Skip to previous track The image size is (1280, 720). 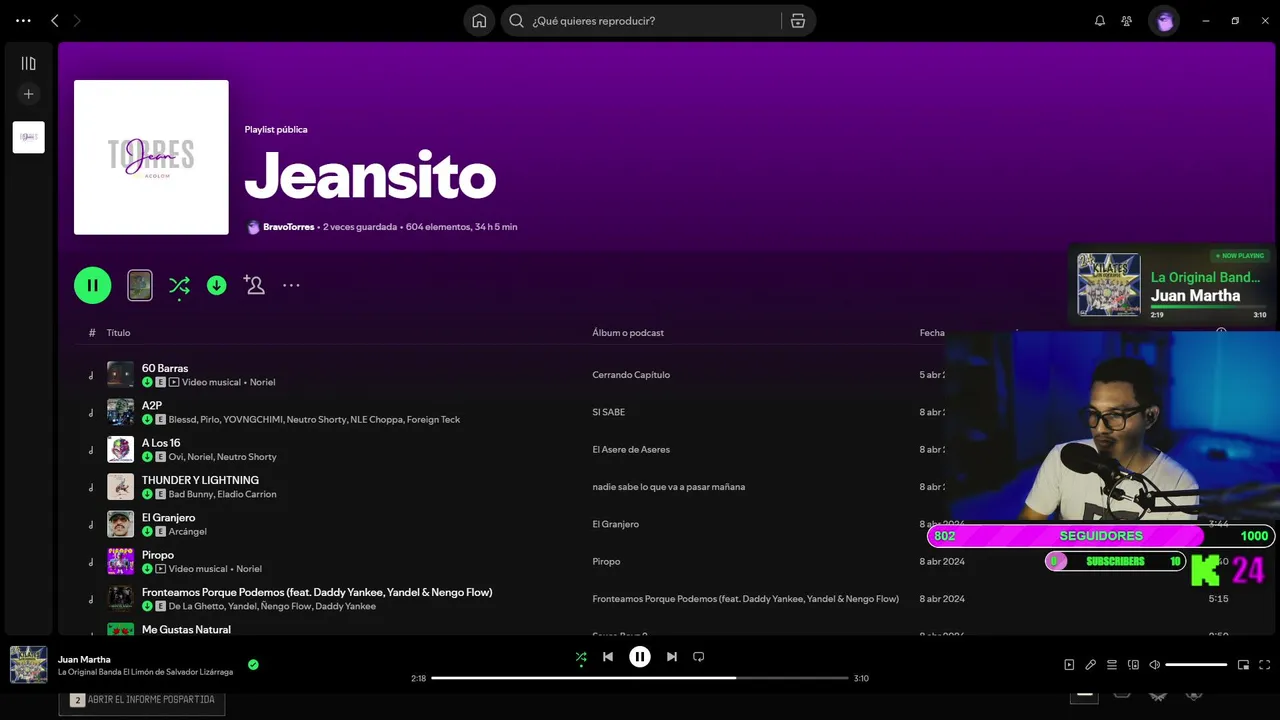608,657
